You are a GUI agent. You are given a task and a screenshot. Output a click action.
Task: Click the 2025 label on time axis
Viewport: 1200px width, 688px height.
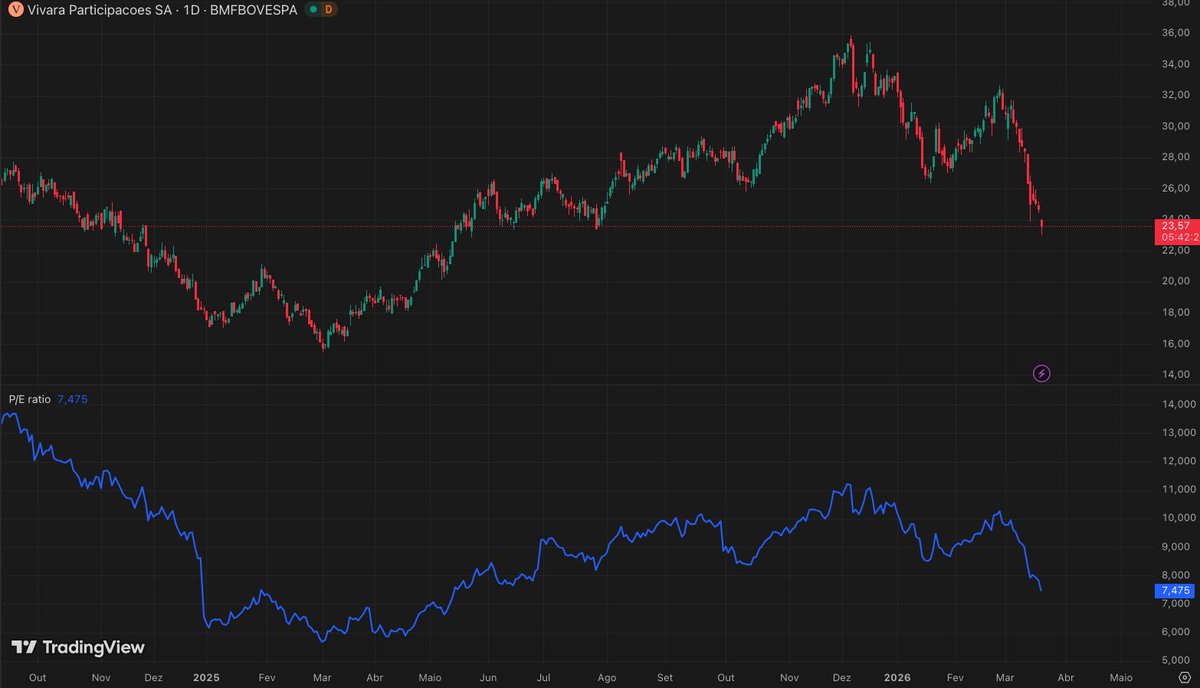(x=204, y=677)
